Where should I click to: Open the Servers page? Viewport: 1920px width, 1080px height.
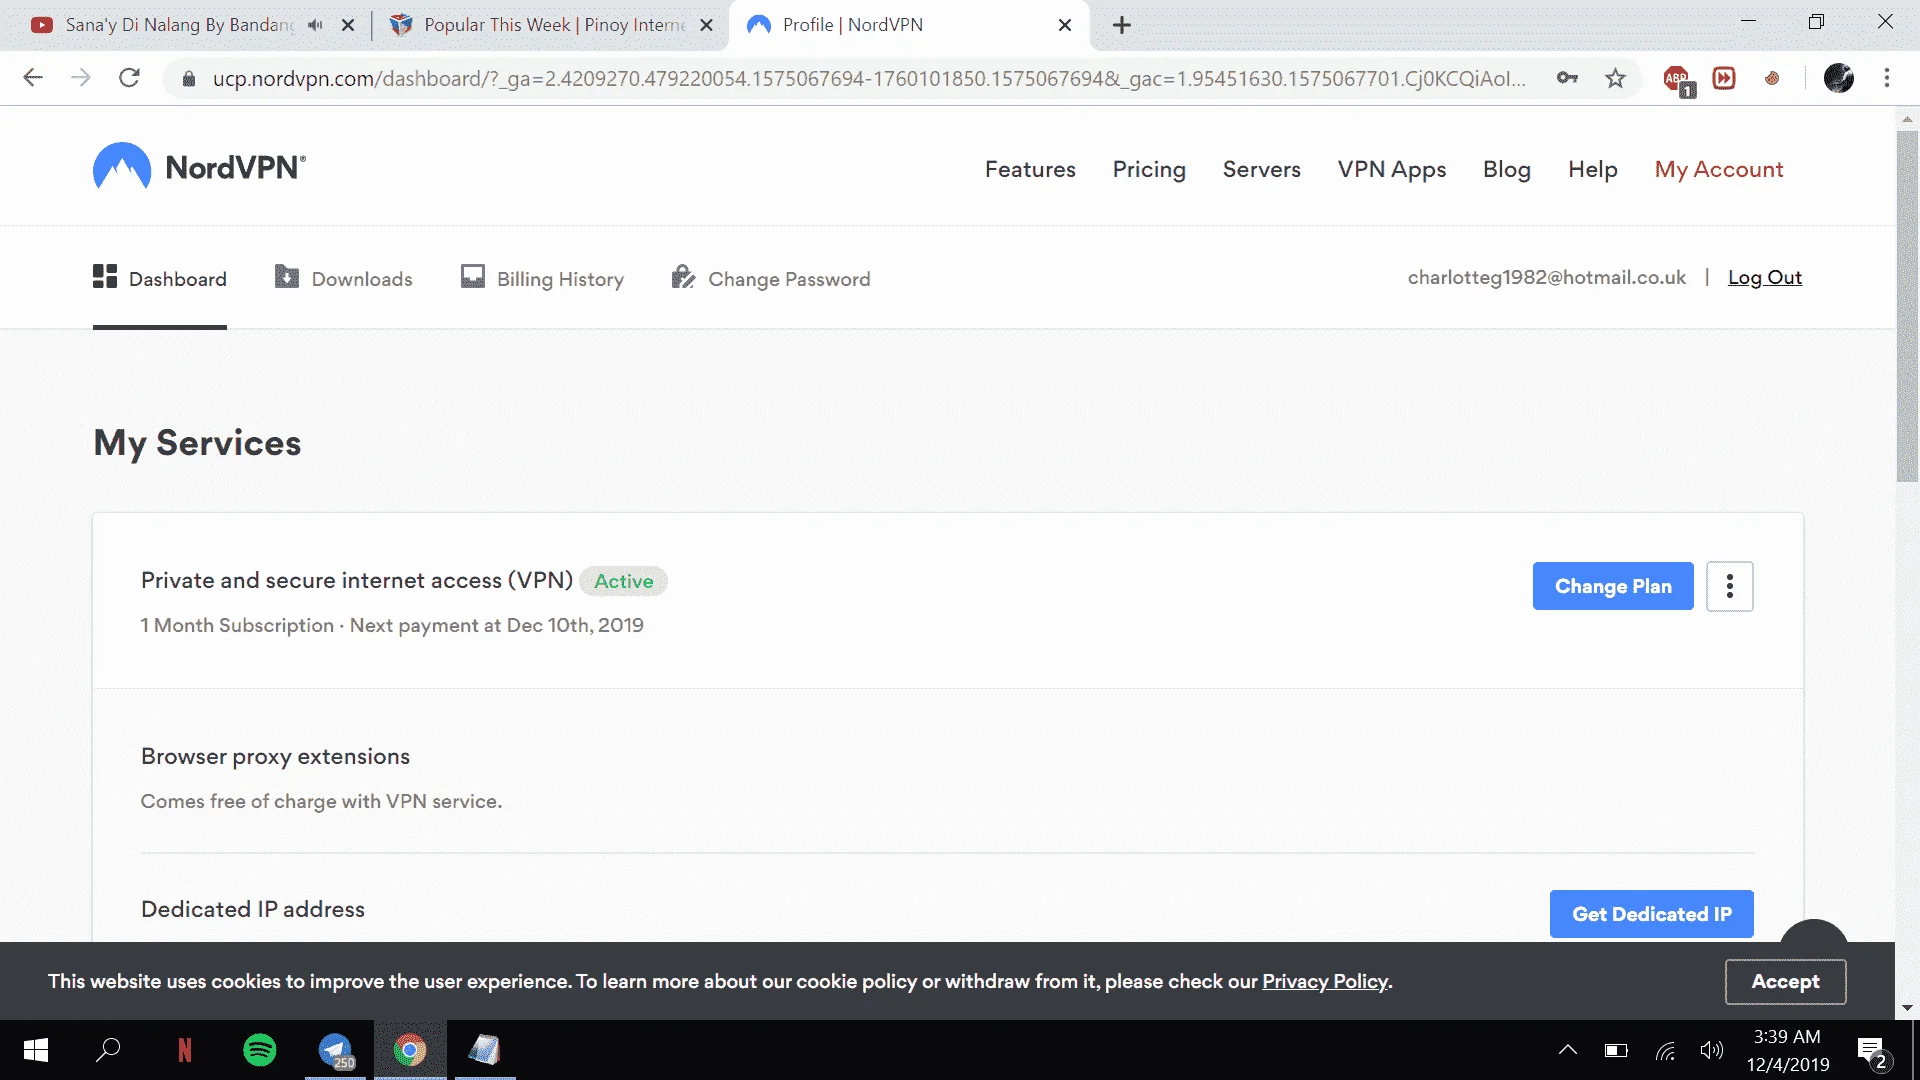(1261, 169)
